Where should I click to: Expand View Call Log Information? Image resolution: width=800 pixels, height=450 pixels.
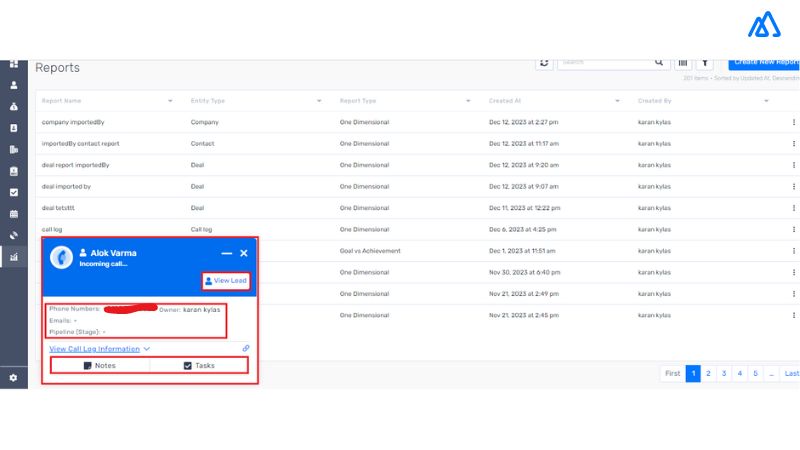(x=100, y=349)
